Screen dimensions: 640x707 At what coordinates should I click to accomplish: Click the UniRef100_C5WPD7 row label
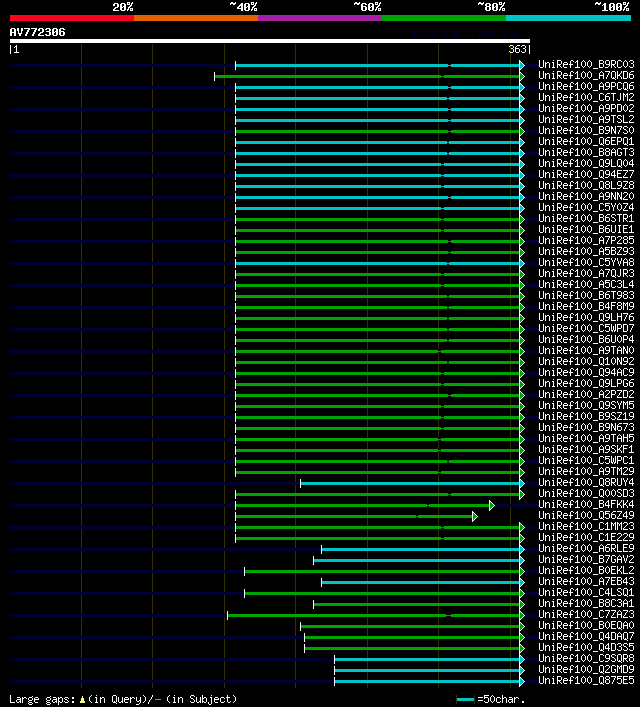coord(586,328)
